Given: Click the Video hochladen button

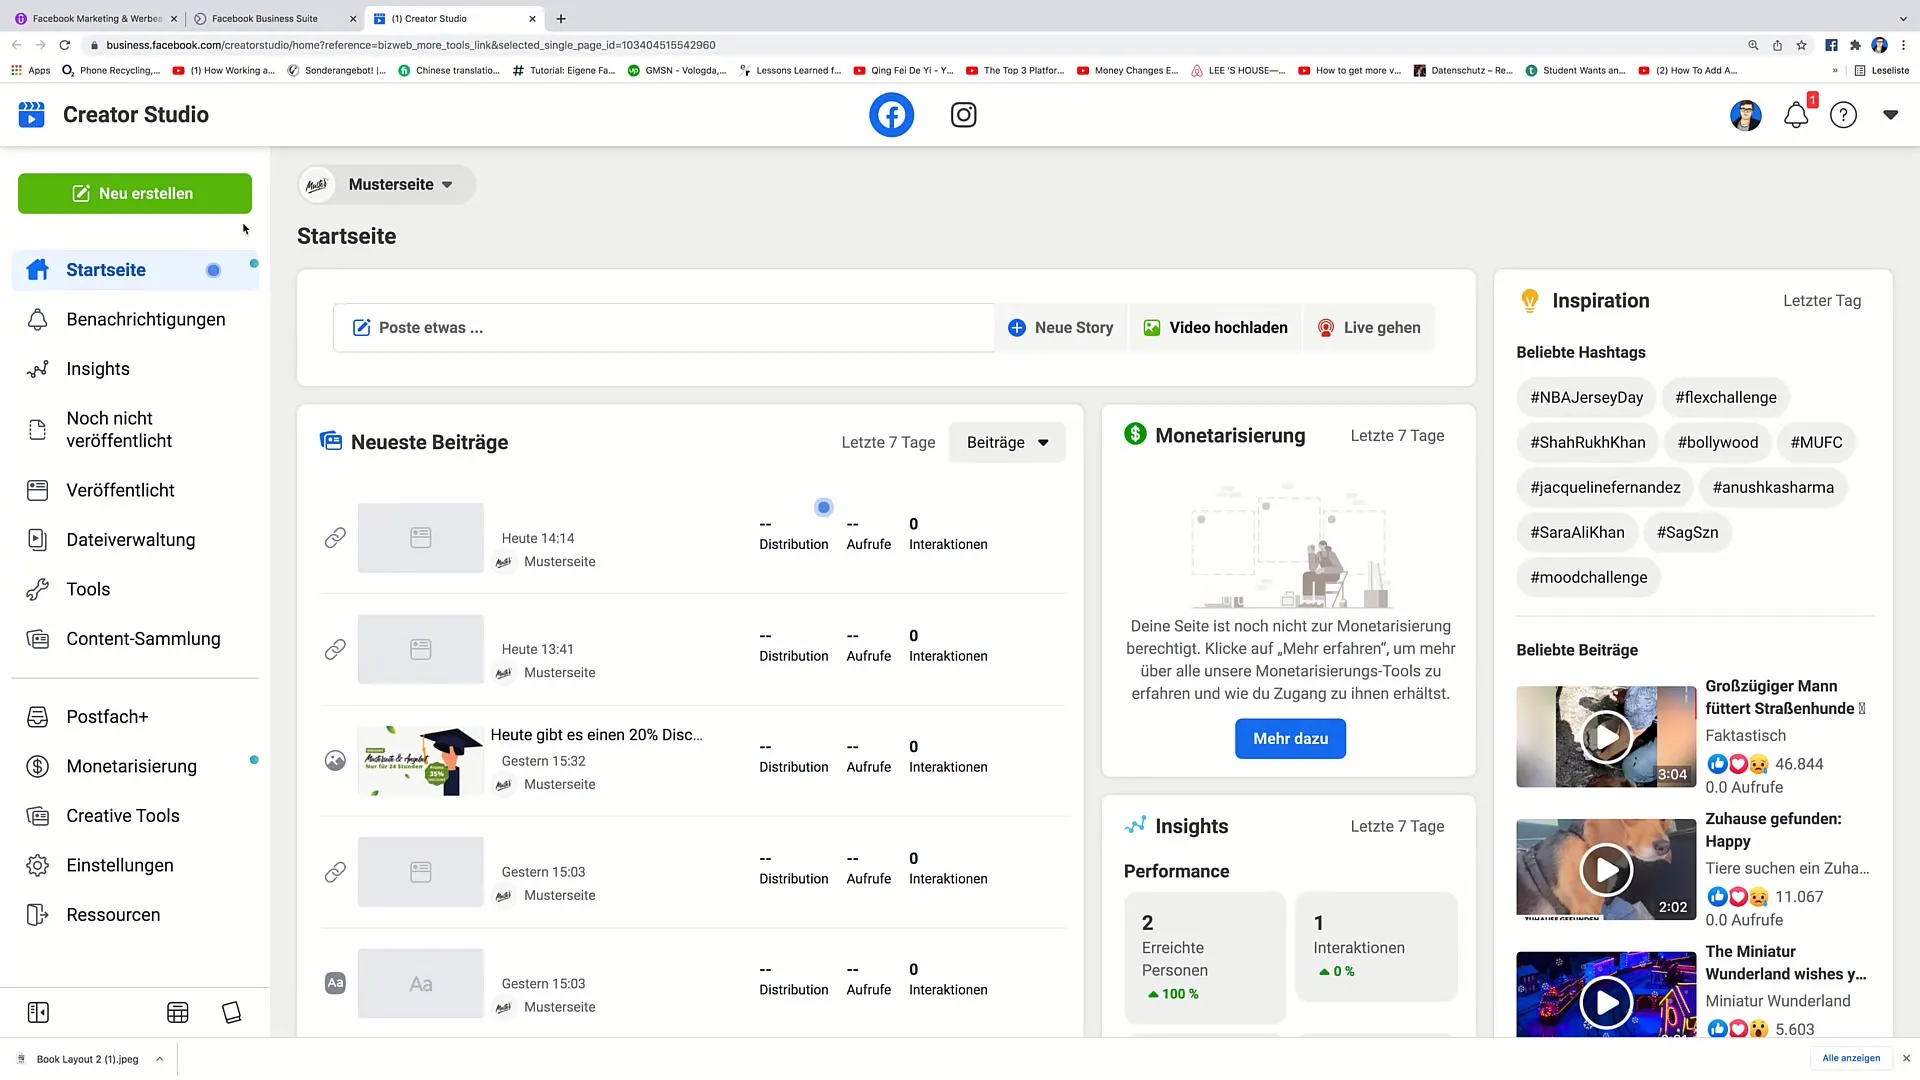Looking at the screenshot, I should tap(1215, 328).
